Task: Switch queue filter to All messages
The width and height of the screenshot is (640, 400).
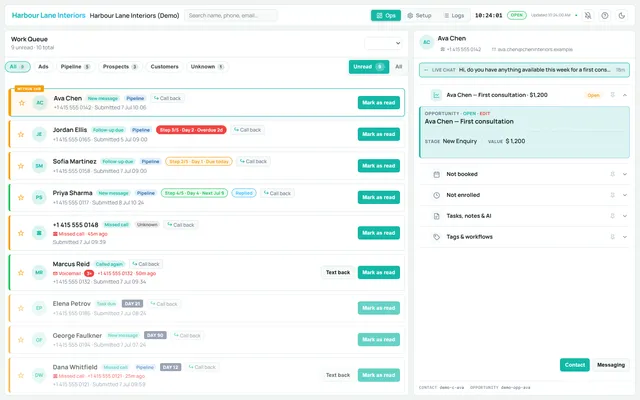Action: pos(398,67)
